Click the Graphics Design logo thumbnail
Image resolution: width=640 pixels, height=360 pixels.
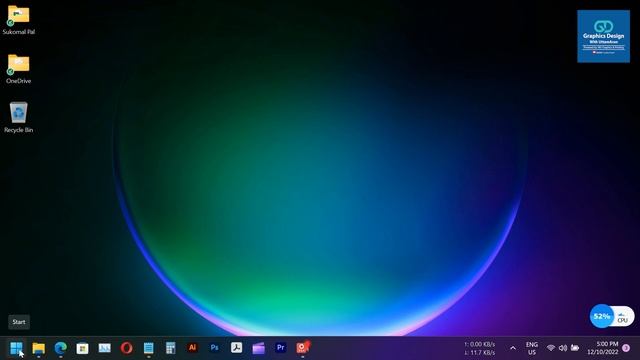603,36
